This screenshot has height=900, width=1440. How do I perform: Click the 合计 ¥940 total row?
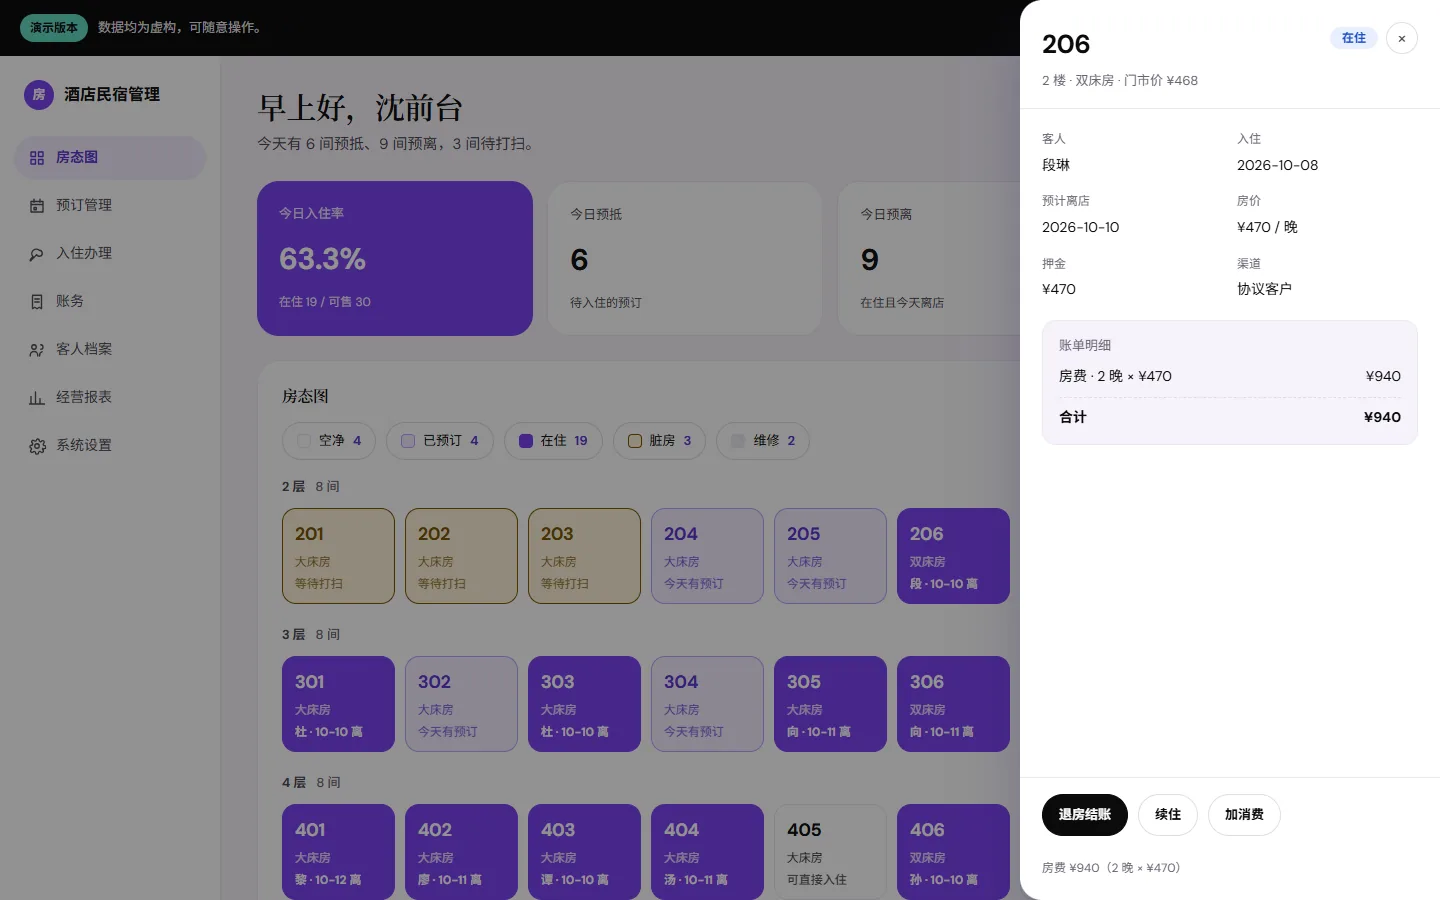pos(1230,417)
